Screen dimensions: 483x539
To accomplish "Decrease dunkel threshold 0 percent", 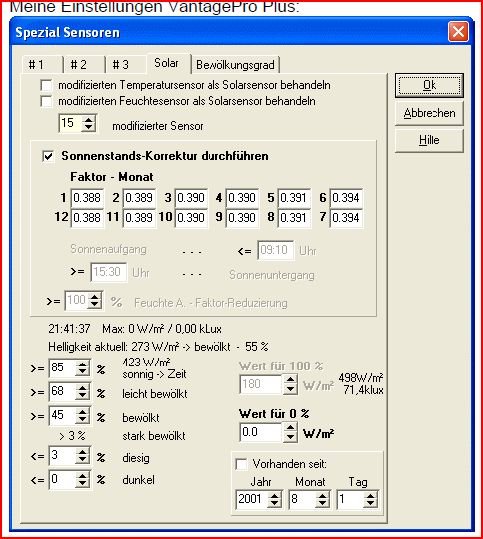I will tap(83, 484).
